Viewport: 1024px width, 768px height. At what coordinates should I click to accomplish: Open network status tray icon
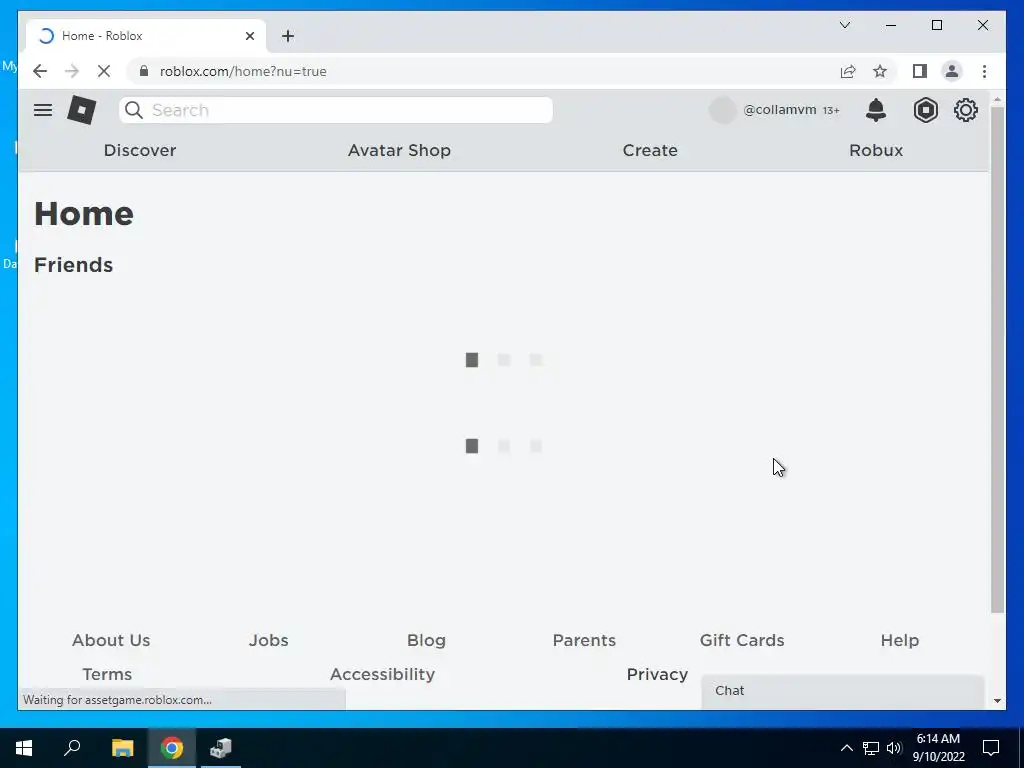point(871,748)
